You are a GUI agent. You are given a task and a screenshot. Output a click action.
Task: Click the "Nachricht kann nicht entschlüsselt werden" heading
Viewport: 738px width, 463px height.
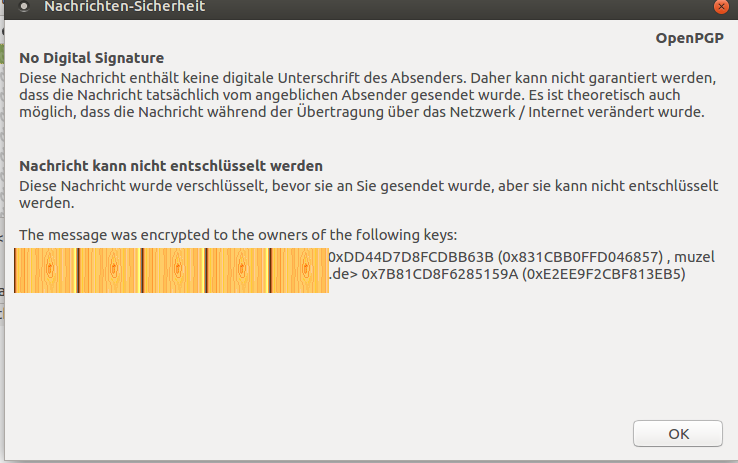pos(171,165)
